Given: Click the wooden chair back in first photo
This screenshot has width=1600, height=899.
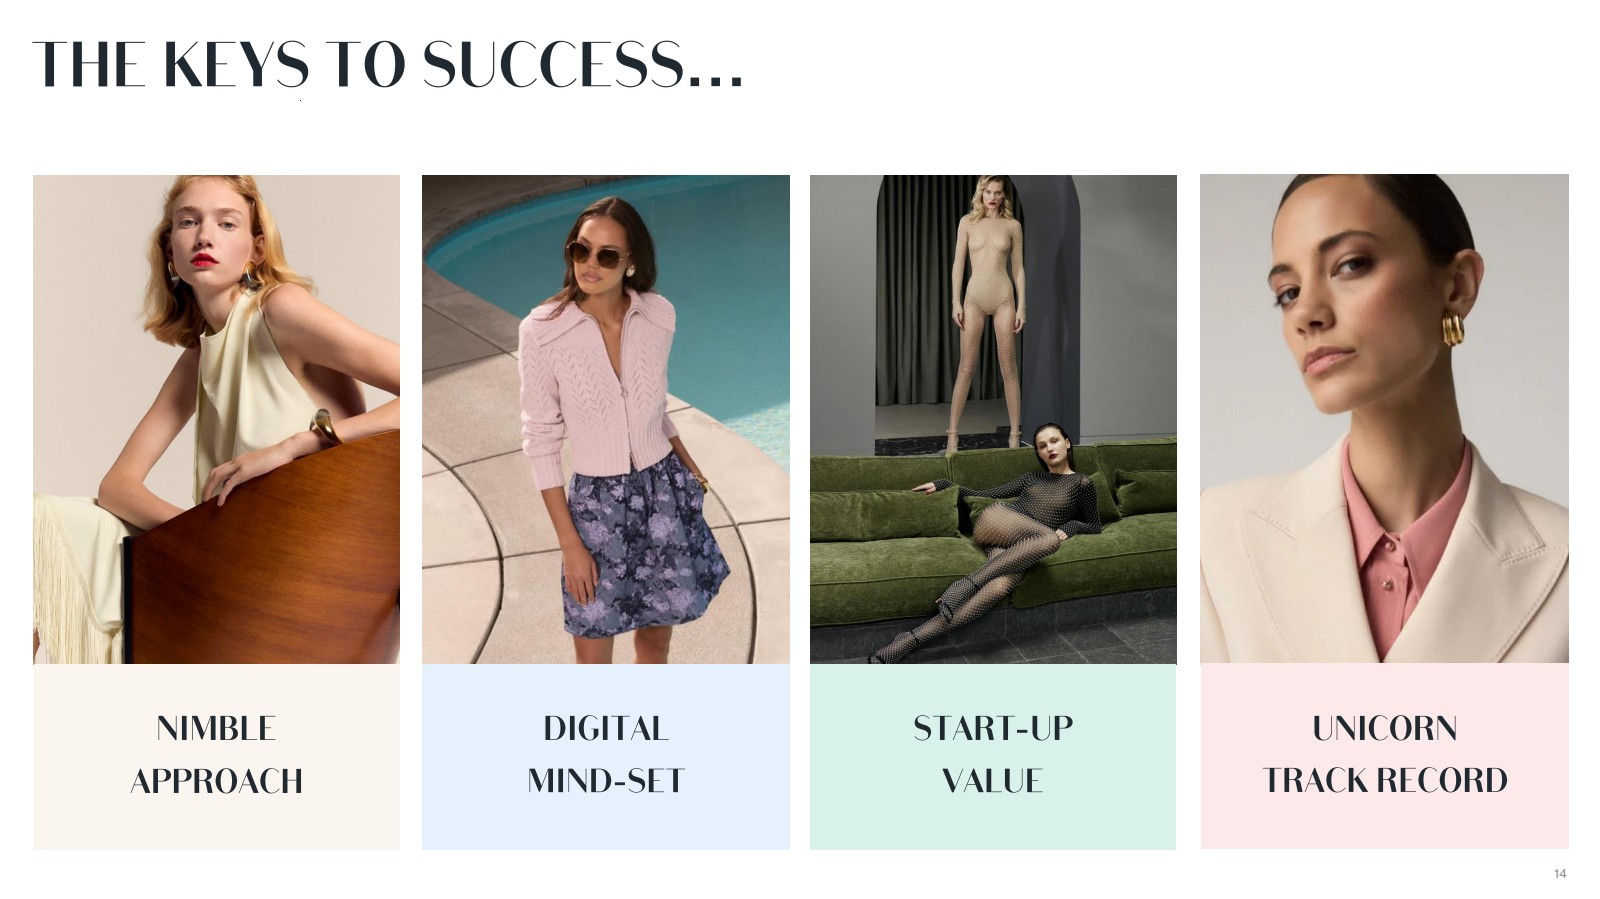Looking at the screenshot, I should (x=262, y=560).
